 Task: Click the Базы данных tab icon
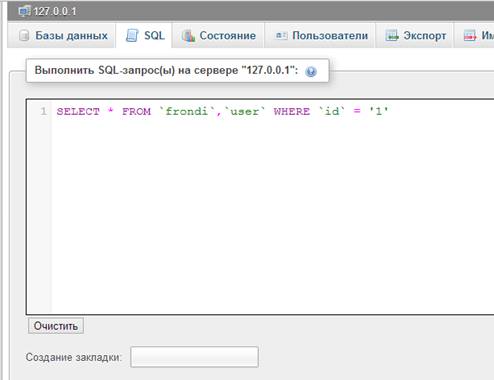[24, 35]
